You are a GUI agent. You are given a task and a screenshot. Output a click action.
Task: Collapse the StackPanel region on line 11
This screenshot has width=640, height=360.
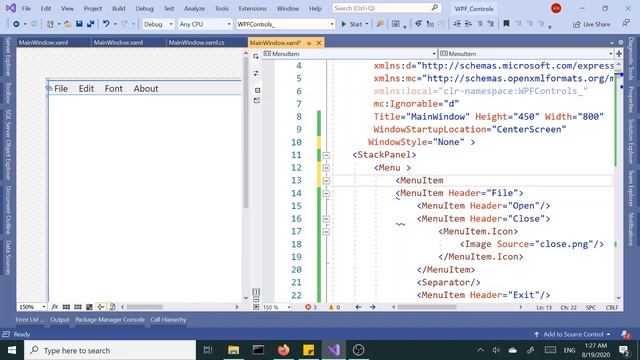pos(326,155)
